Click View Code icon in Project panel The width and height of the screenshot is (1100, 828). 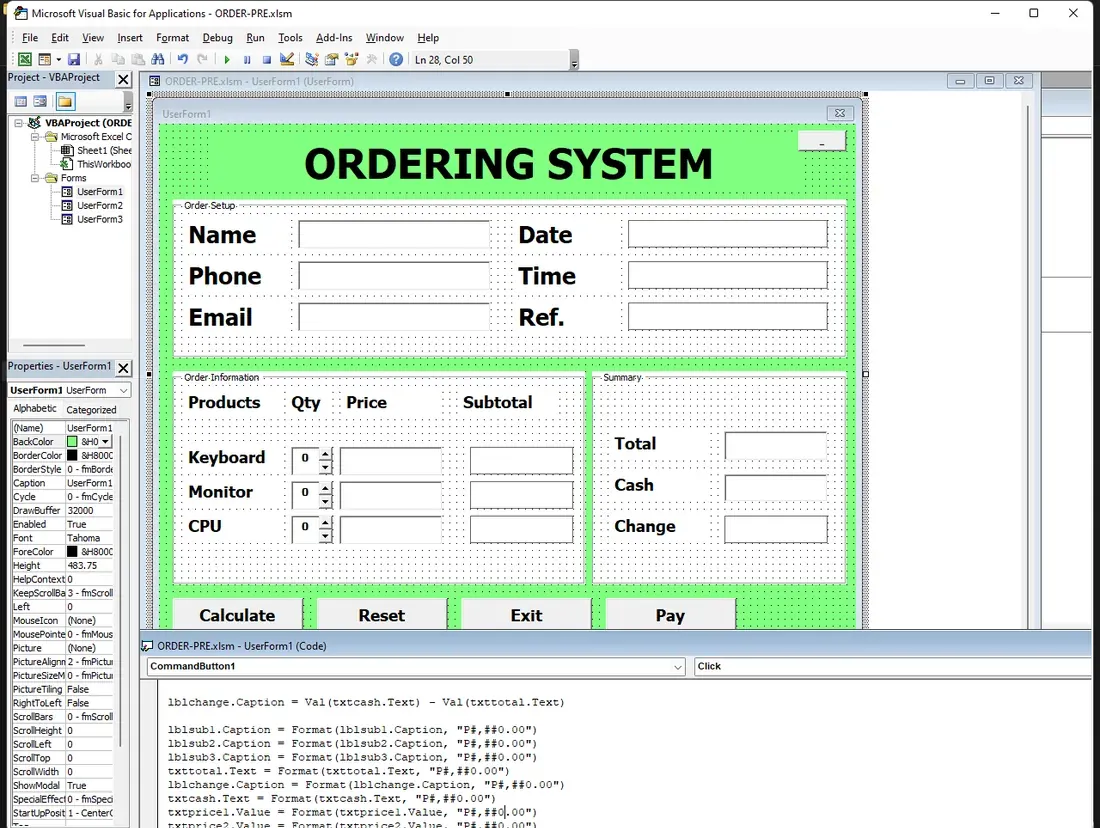tap(21, 102)
